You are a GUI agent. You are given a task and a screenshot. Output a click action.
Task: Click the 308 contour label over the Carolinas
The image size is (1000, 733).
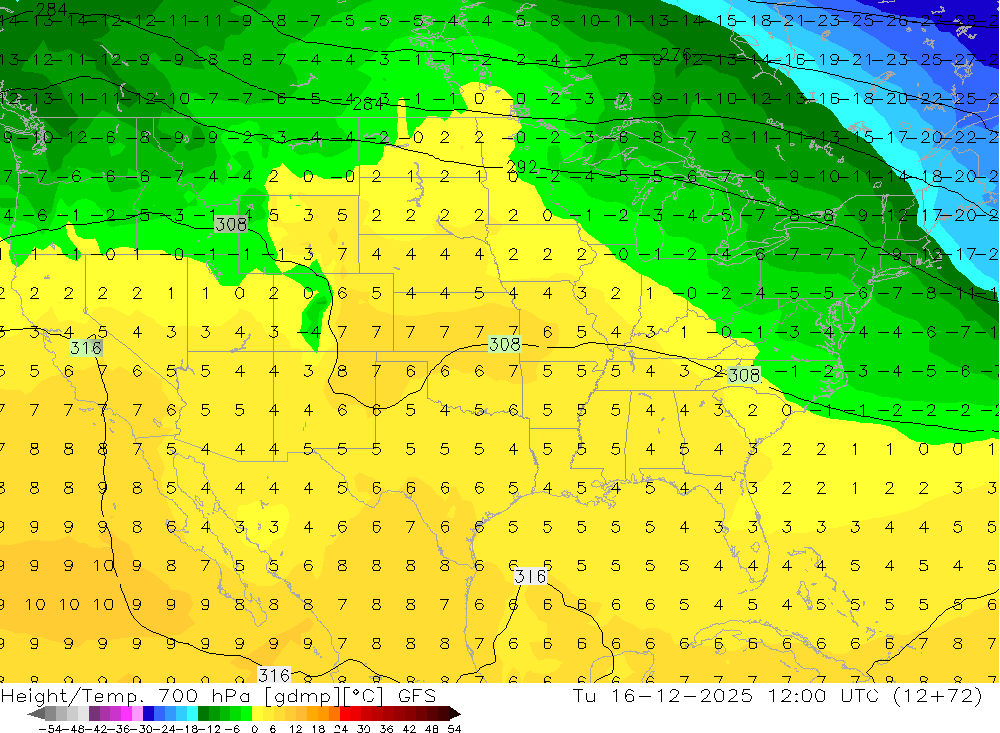tap(744, 375)
